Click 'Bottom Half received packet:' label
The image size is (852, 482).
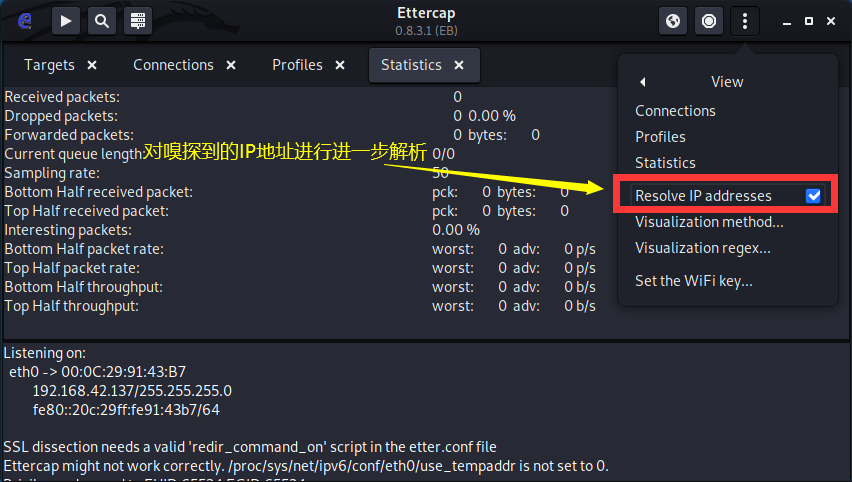click(x=98, y=192)
